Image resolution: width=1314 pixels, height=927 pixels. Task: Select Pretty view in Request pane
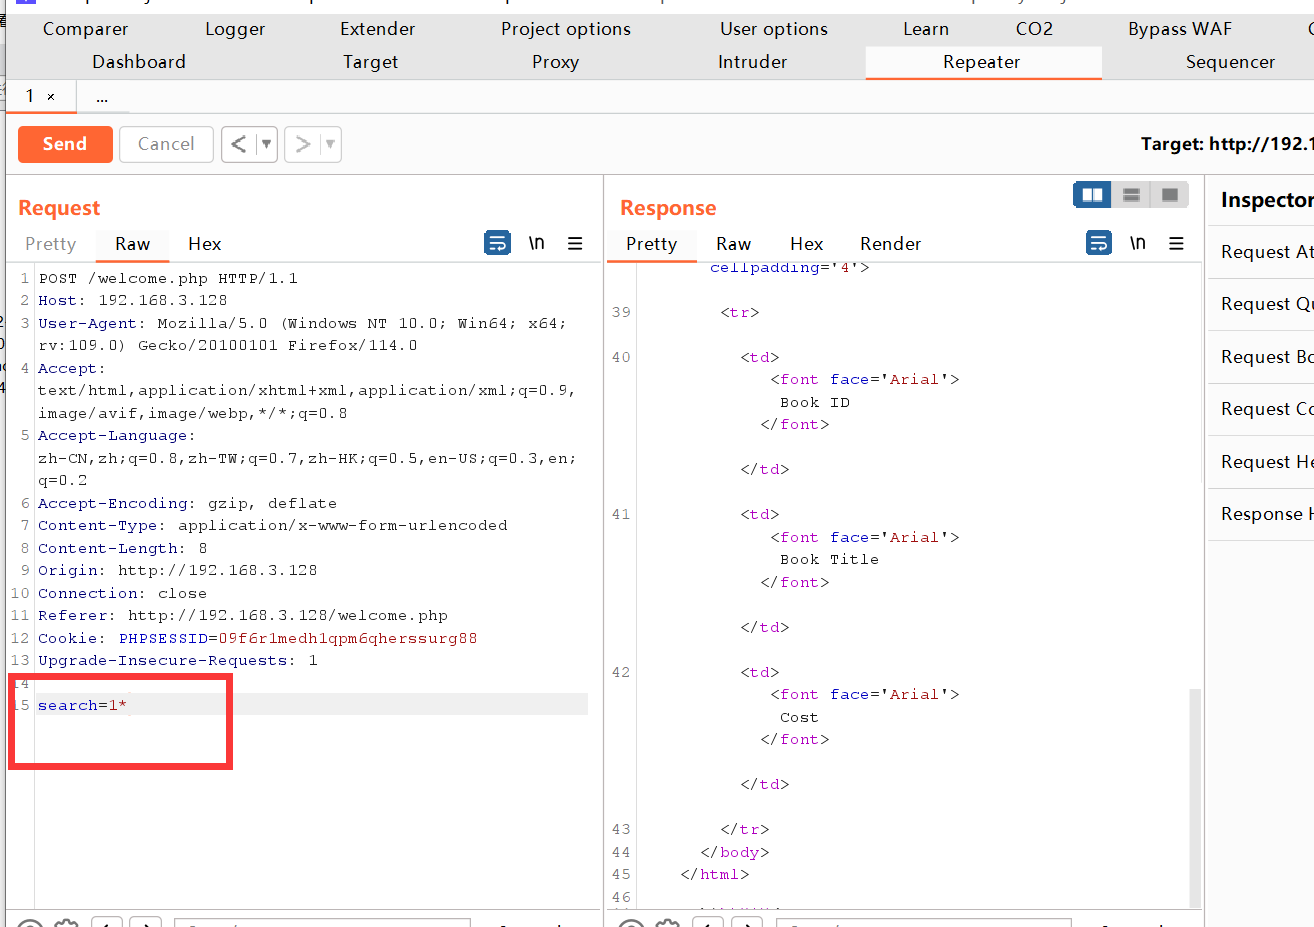tap(51, 244)
